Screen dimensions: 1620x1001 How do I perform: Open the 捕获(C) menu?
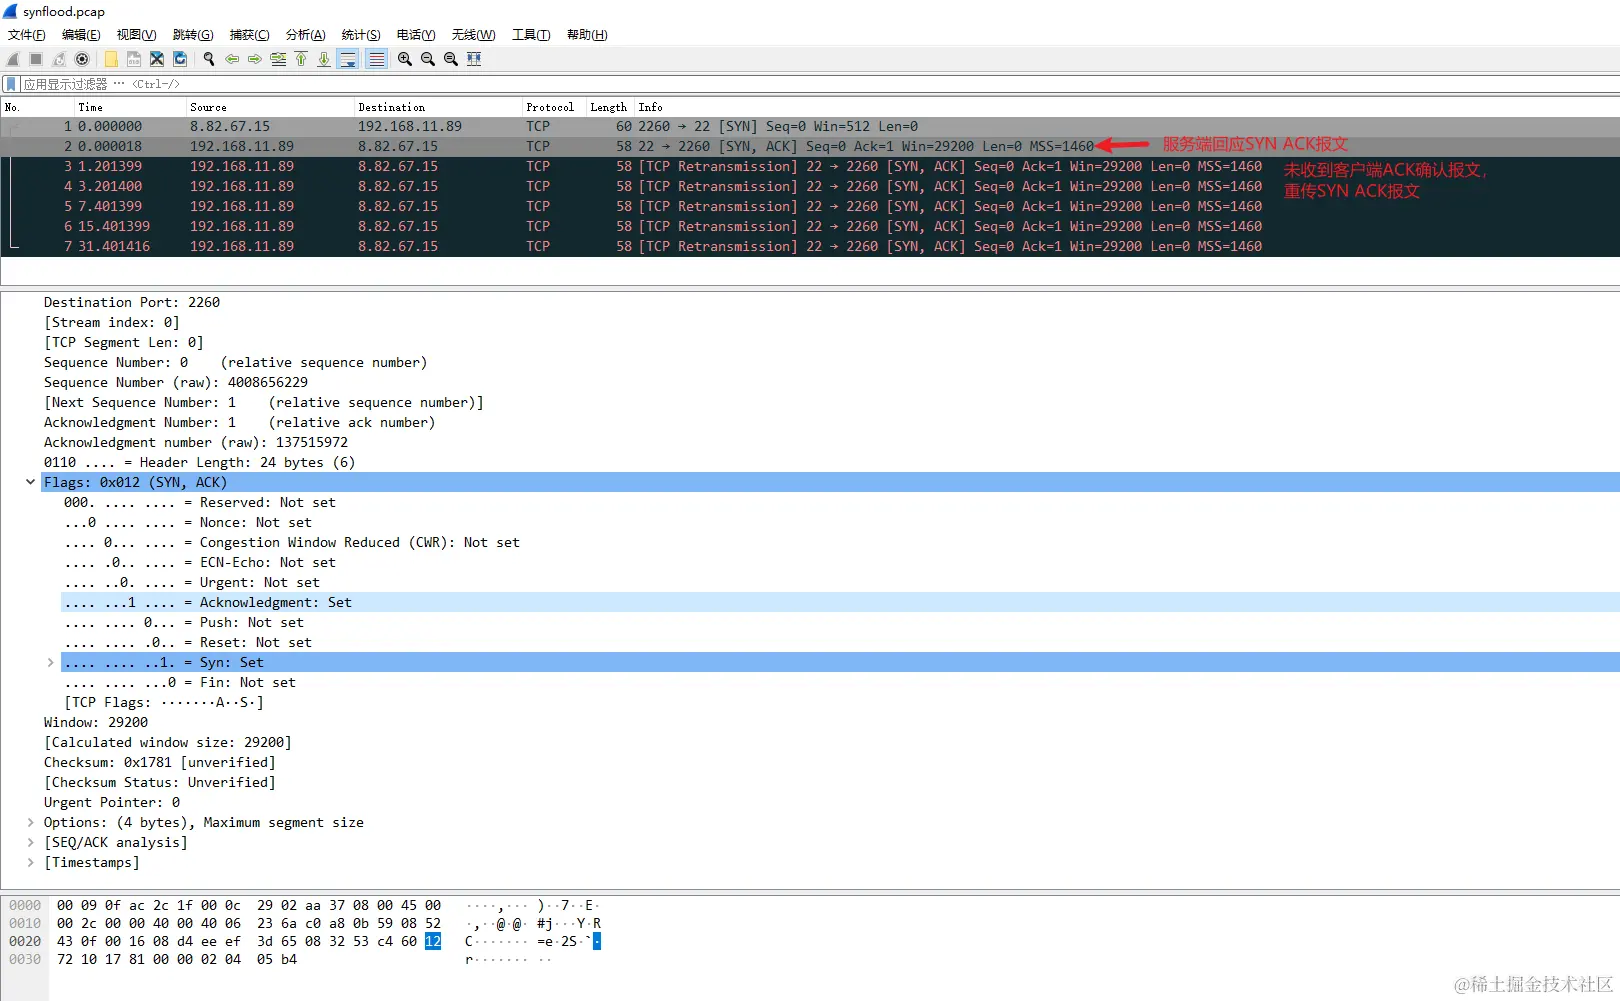click(x=250, y=35)
